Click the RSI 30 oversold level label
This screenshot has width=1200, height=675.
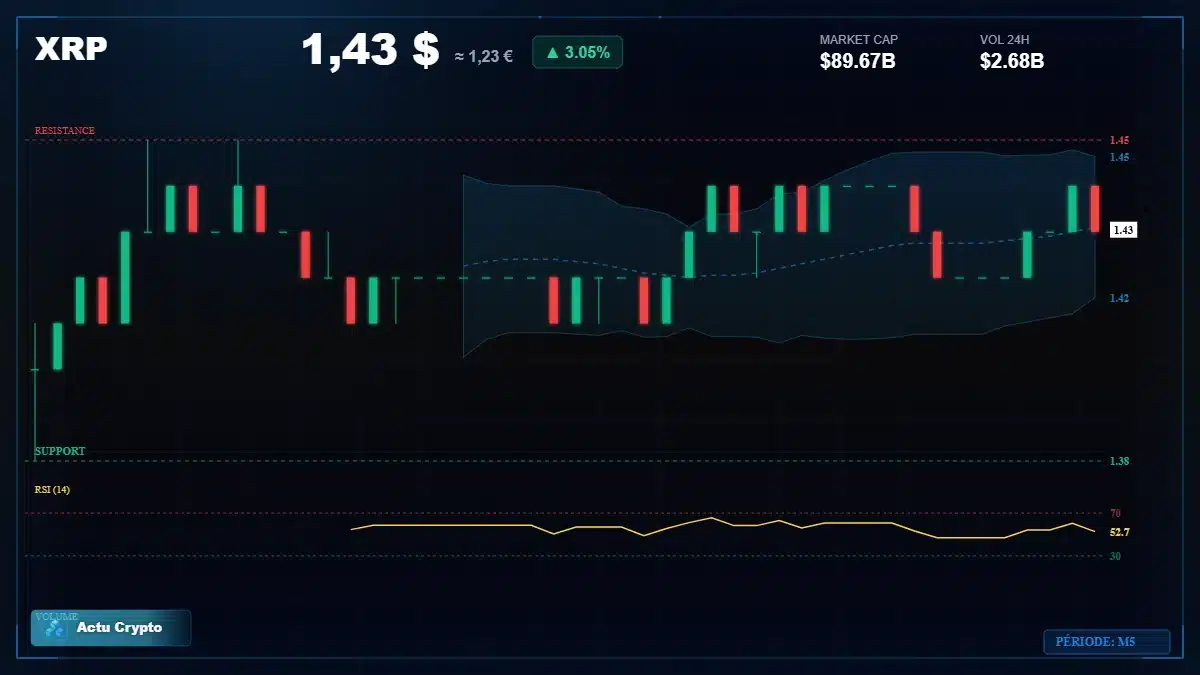(x=1115, y=555)
